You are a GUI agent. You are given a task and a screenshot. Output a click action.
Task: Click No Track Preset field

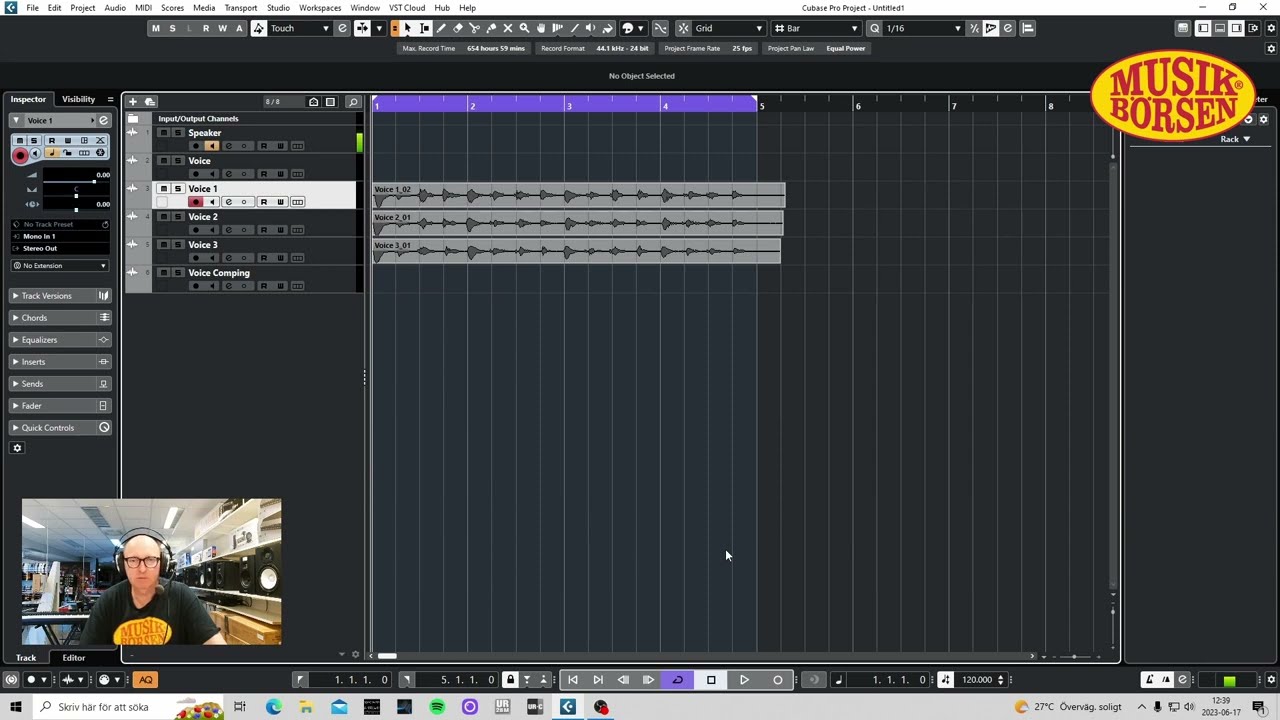(60, 224)
